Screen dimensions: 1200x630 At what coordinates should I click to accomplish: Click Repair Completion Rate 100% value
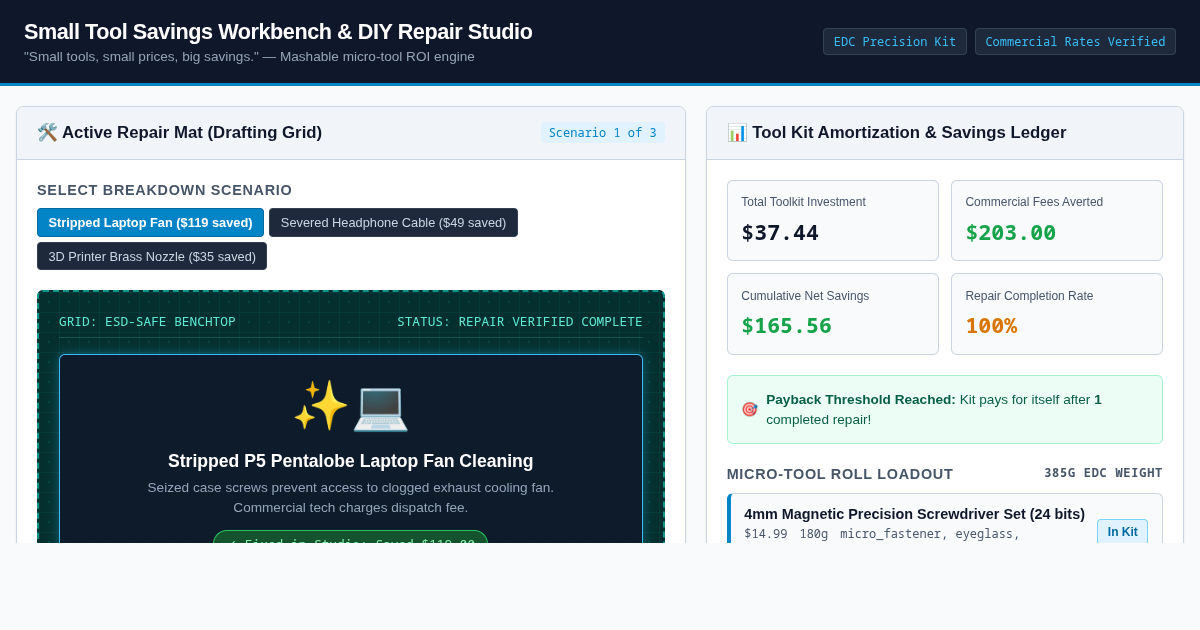tap(991, 326)
